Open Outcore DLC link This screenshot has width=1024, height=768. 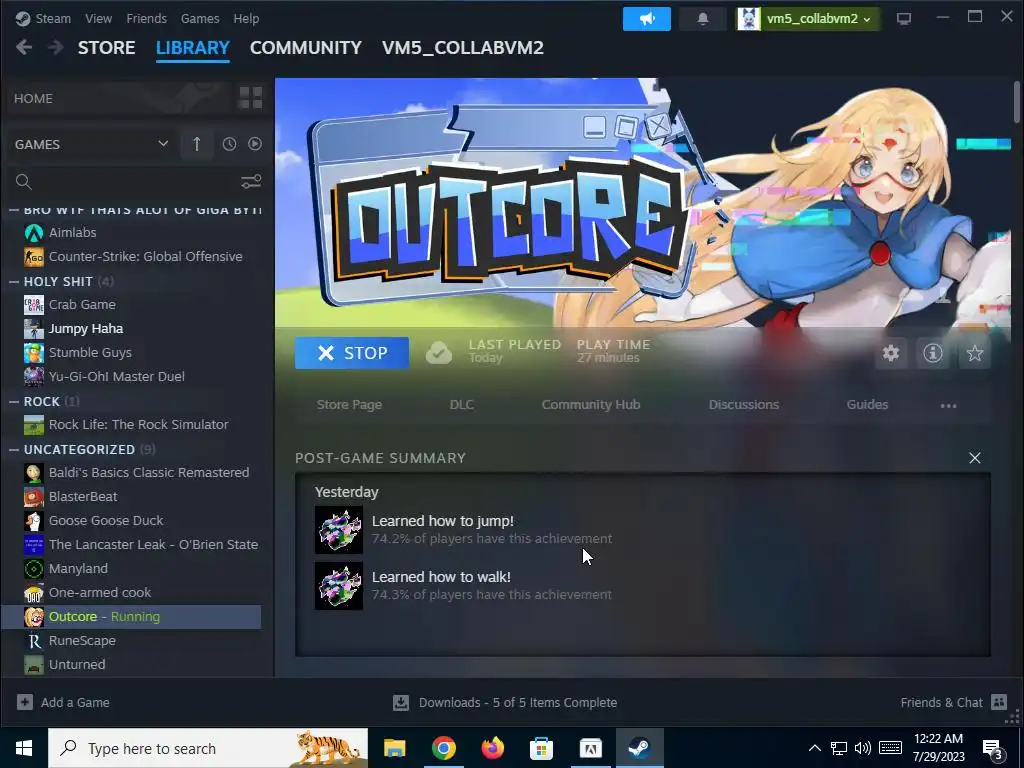pos(462,405)
